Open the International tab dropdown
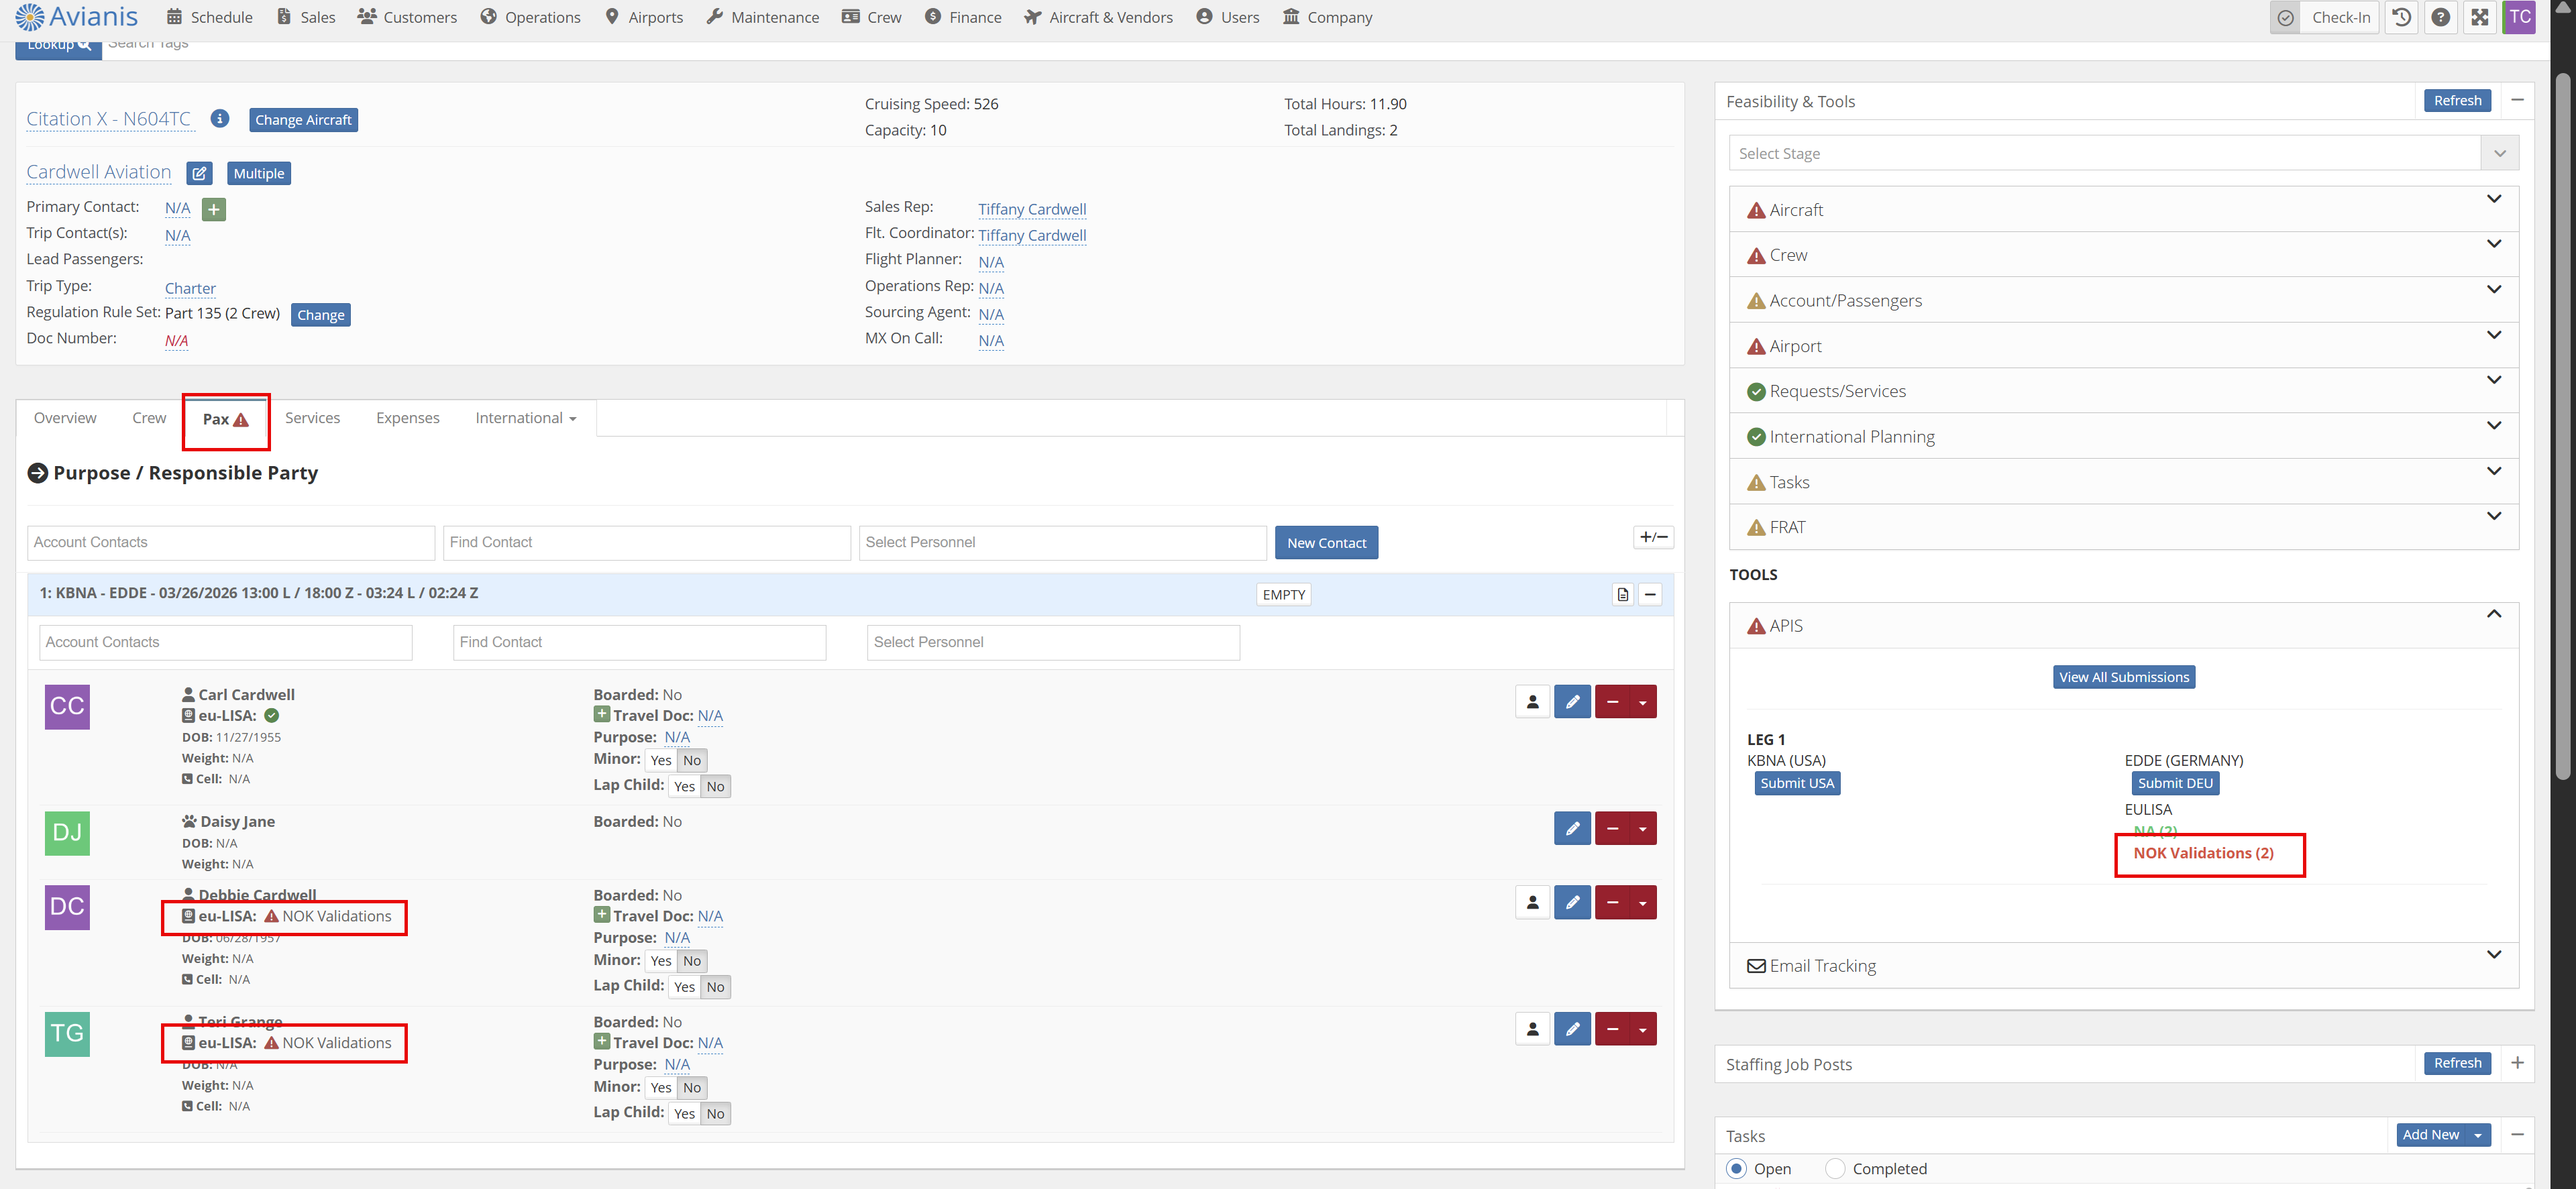This screenshot has height=1189, width=2576. click(x=525, y=418)
